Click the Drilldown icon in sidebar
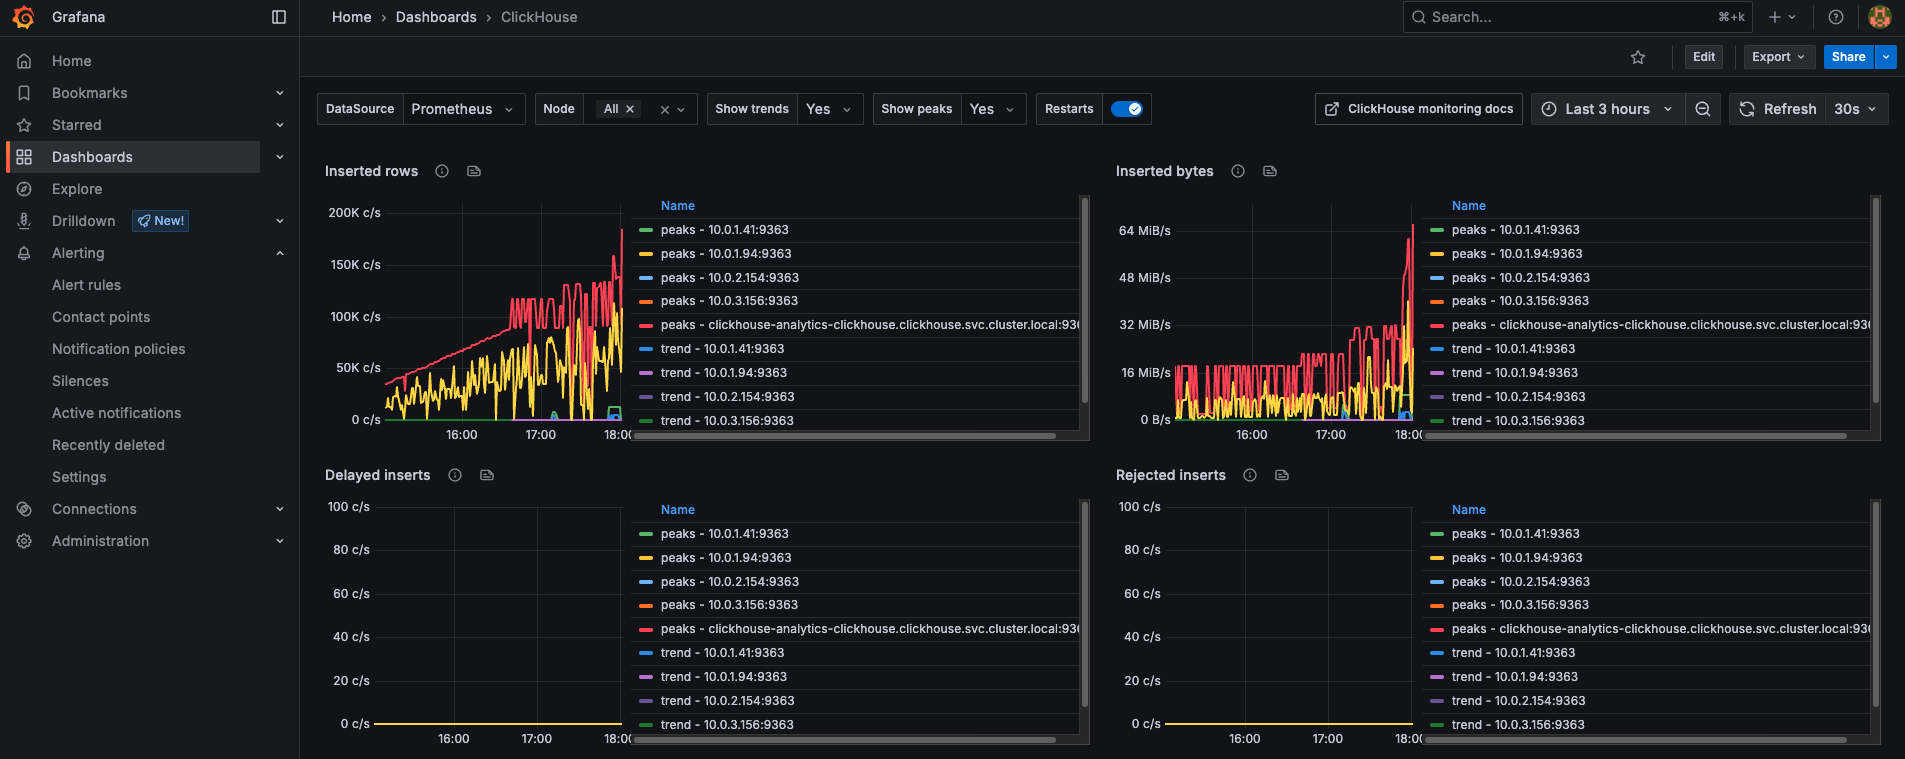 tap(24, 221)
